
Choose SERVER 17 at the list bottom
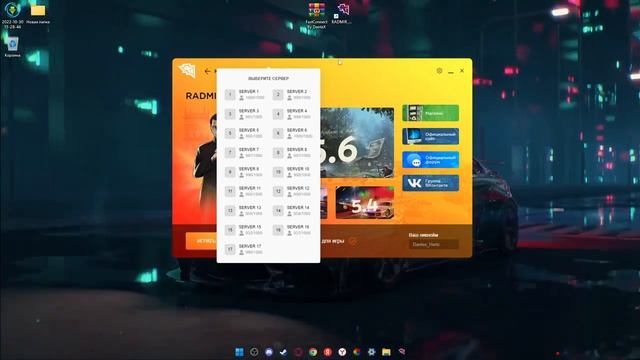[245, 249]
